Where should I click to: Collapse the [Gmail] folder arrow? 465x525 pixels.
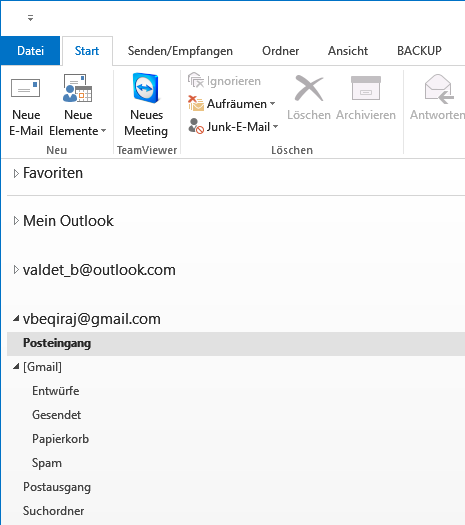pos(16,367)
